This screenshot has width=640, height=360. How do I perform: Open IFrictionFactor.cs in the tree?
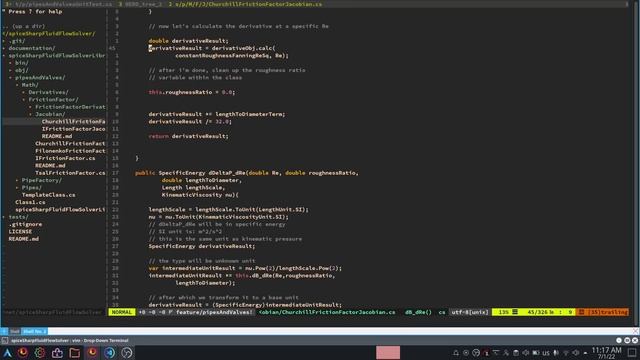click(x=65, y=158)
